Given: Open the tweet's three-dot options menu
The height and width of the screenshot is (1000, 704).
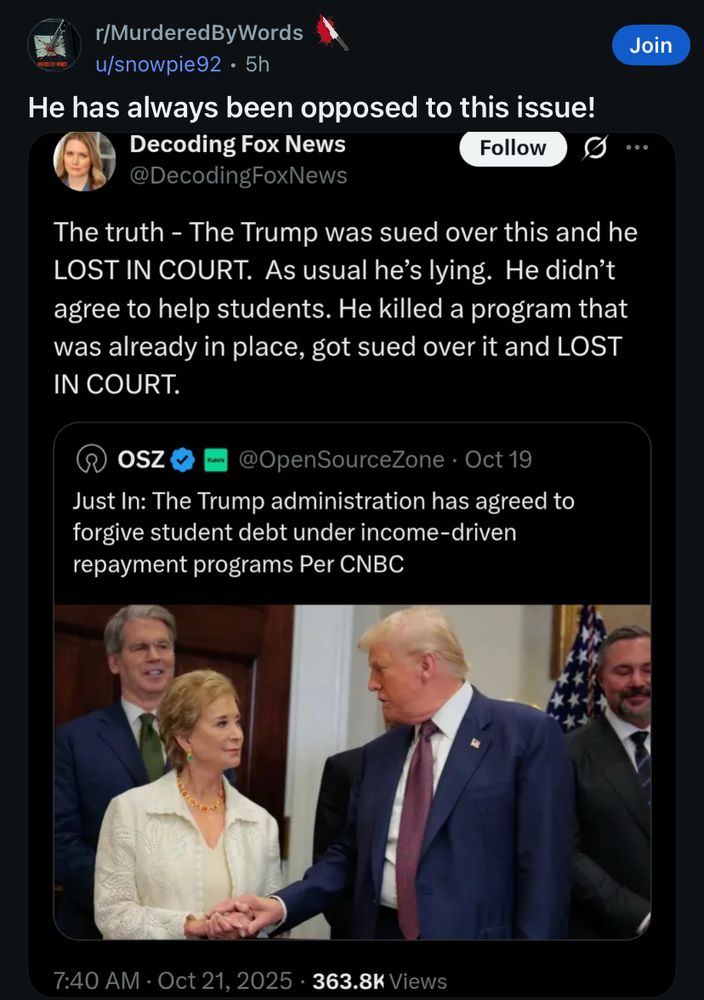Looking at the screenshot, I should pos(637,148).
